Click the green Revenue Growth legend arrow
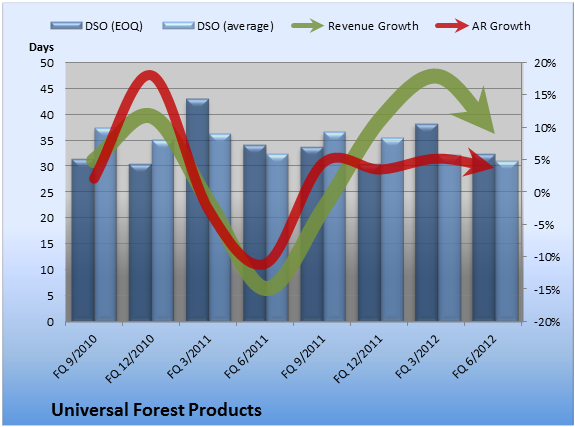The height and width of the screenshot is (427, 575). [307, 26]
